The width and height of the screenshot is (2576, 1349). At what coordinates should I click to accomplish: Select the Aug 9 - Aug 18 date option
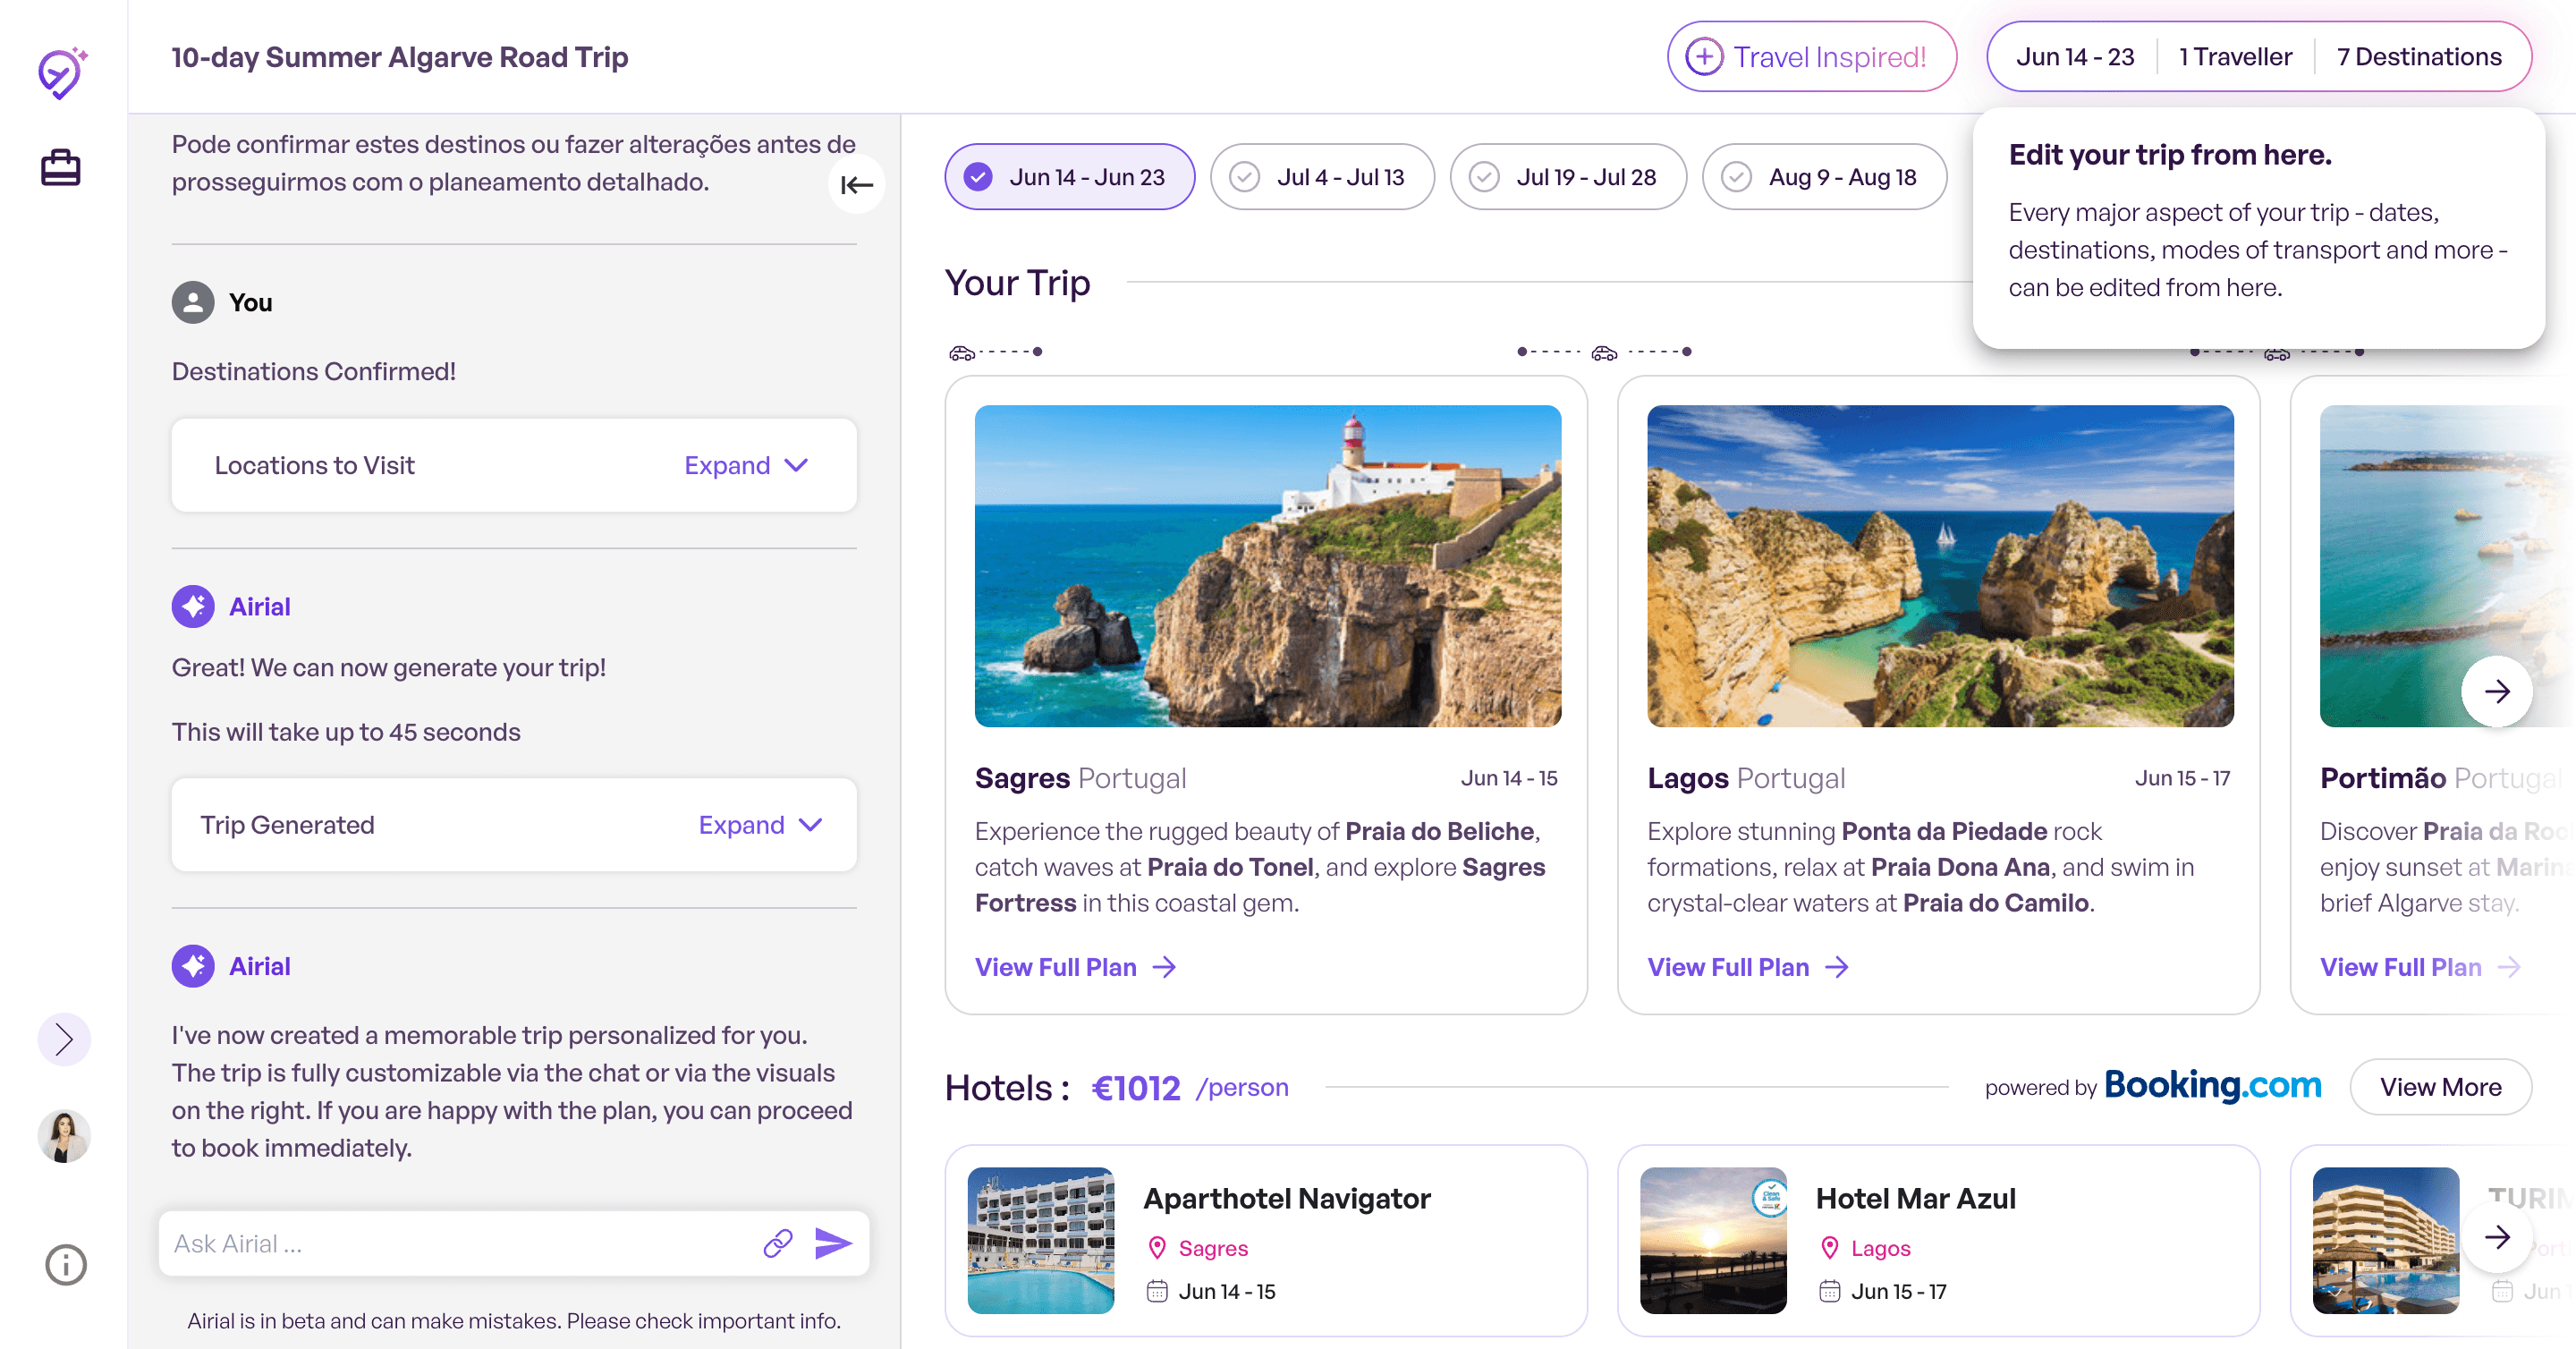(x=1824, y=177)
